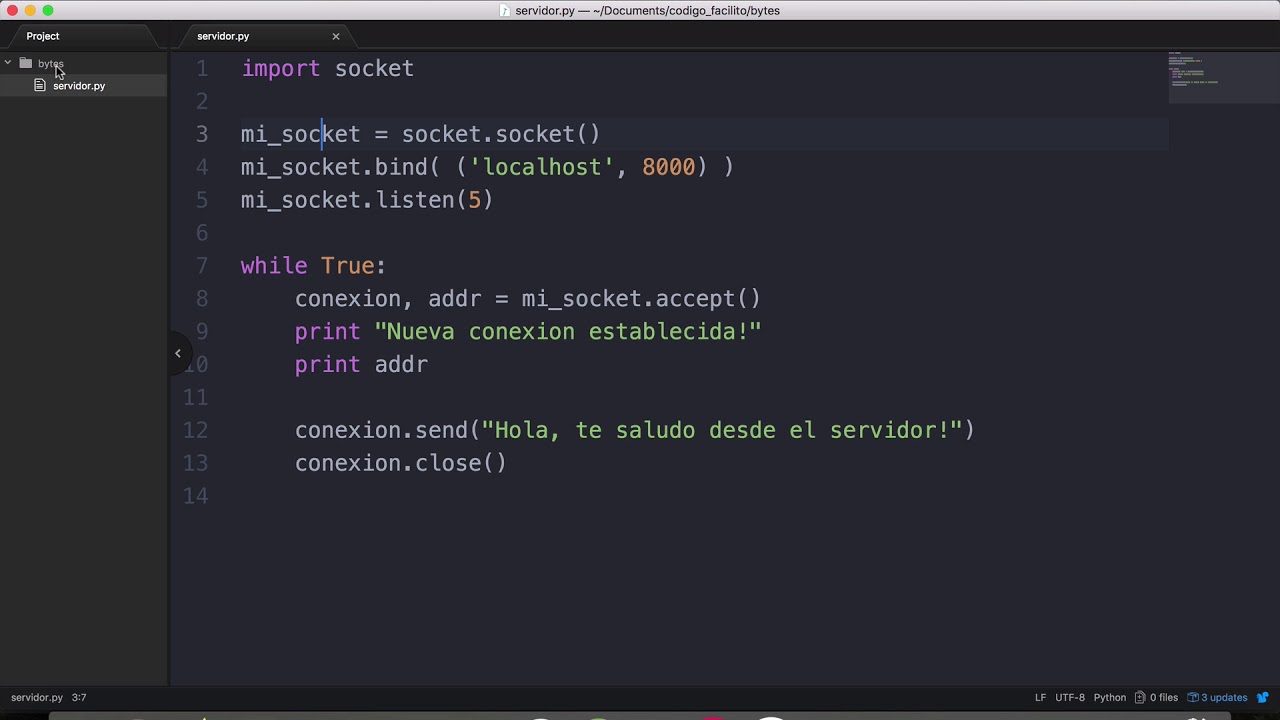Click line number 7 in the gutter
The height and width of the screenshot is (720, 1280).
click(x=202, y=266)
